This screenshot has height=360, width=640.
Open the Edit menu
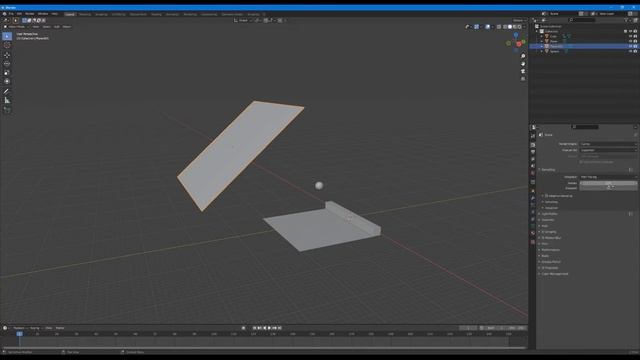point(19,14)
